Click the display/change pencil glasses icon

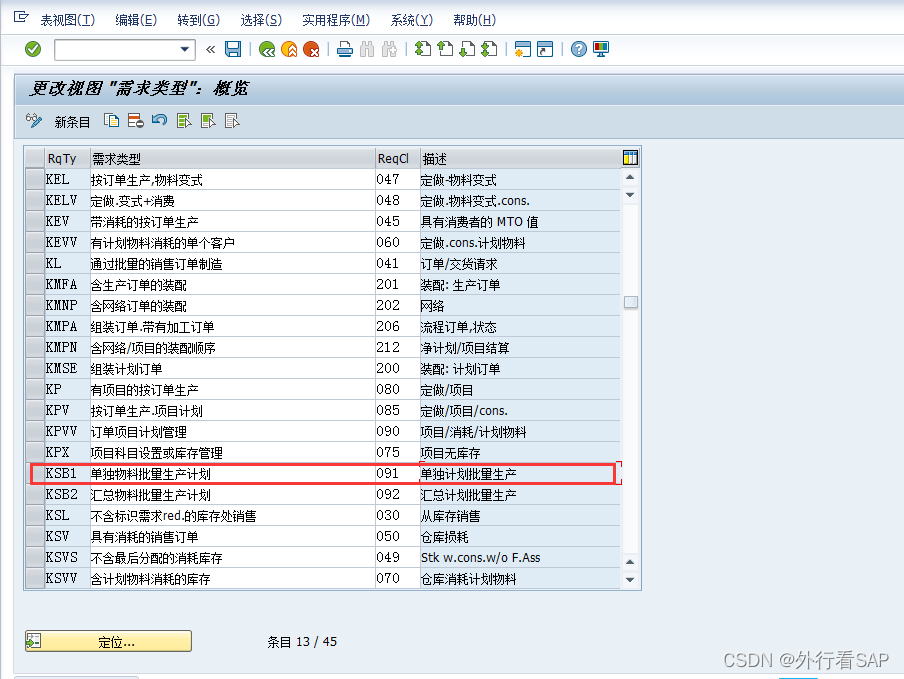coord(34,121)
